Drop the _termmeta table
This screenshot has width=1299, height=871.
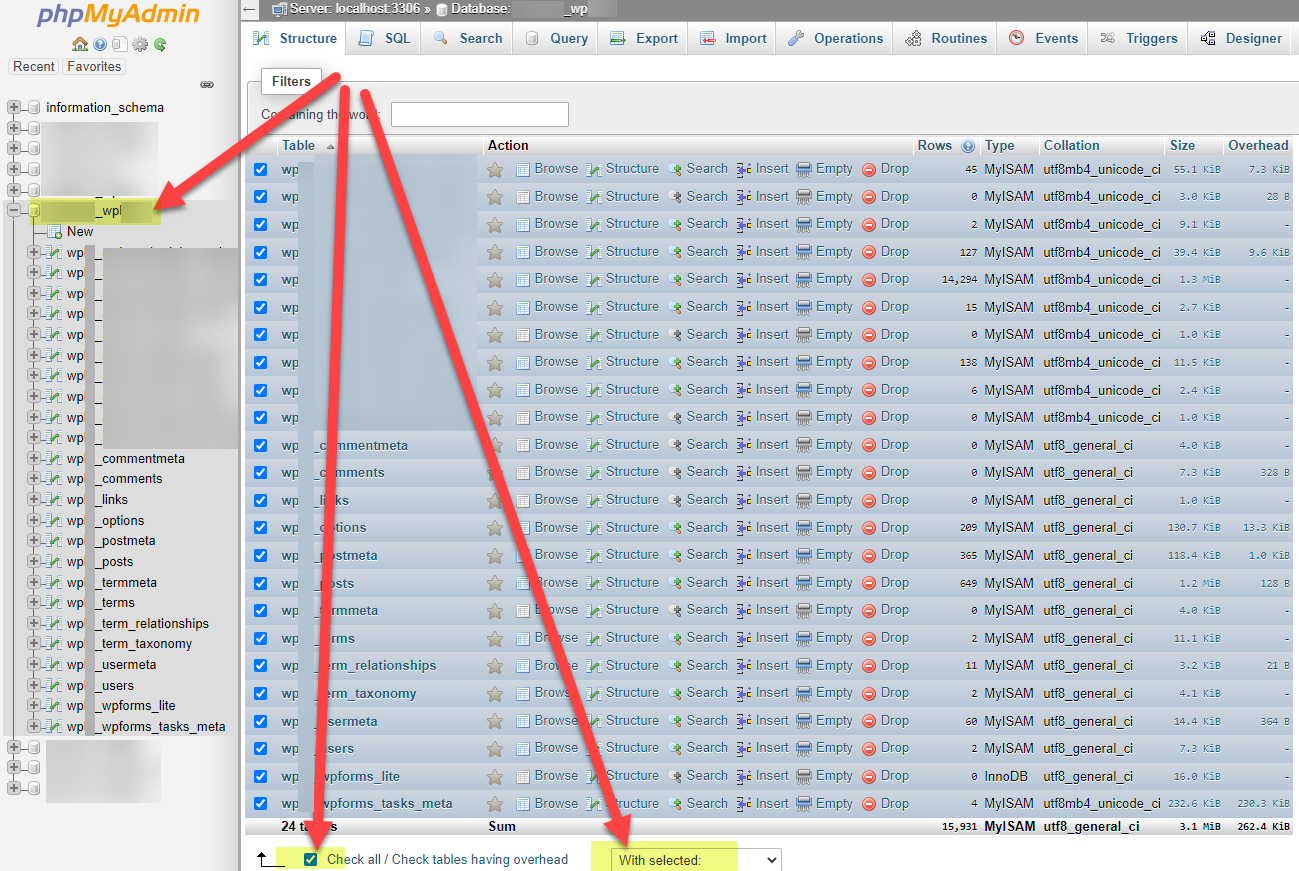[x=886, y=610]
